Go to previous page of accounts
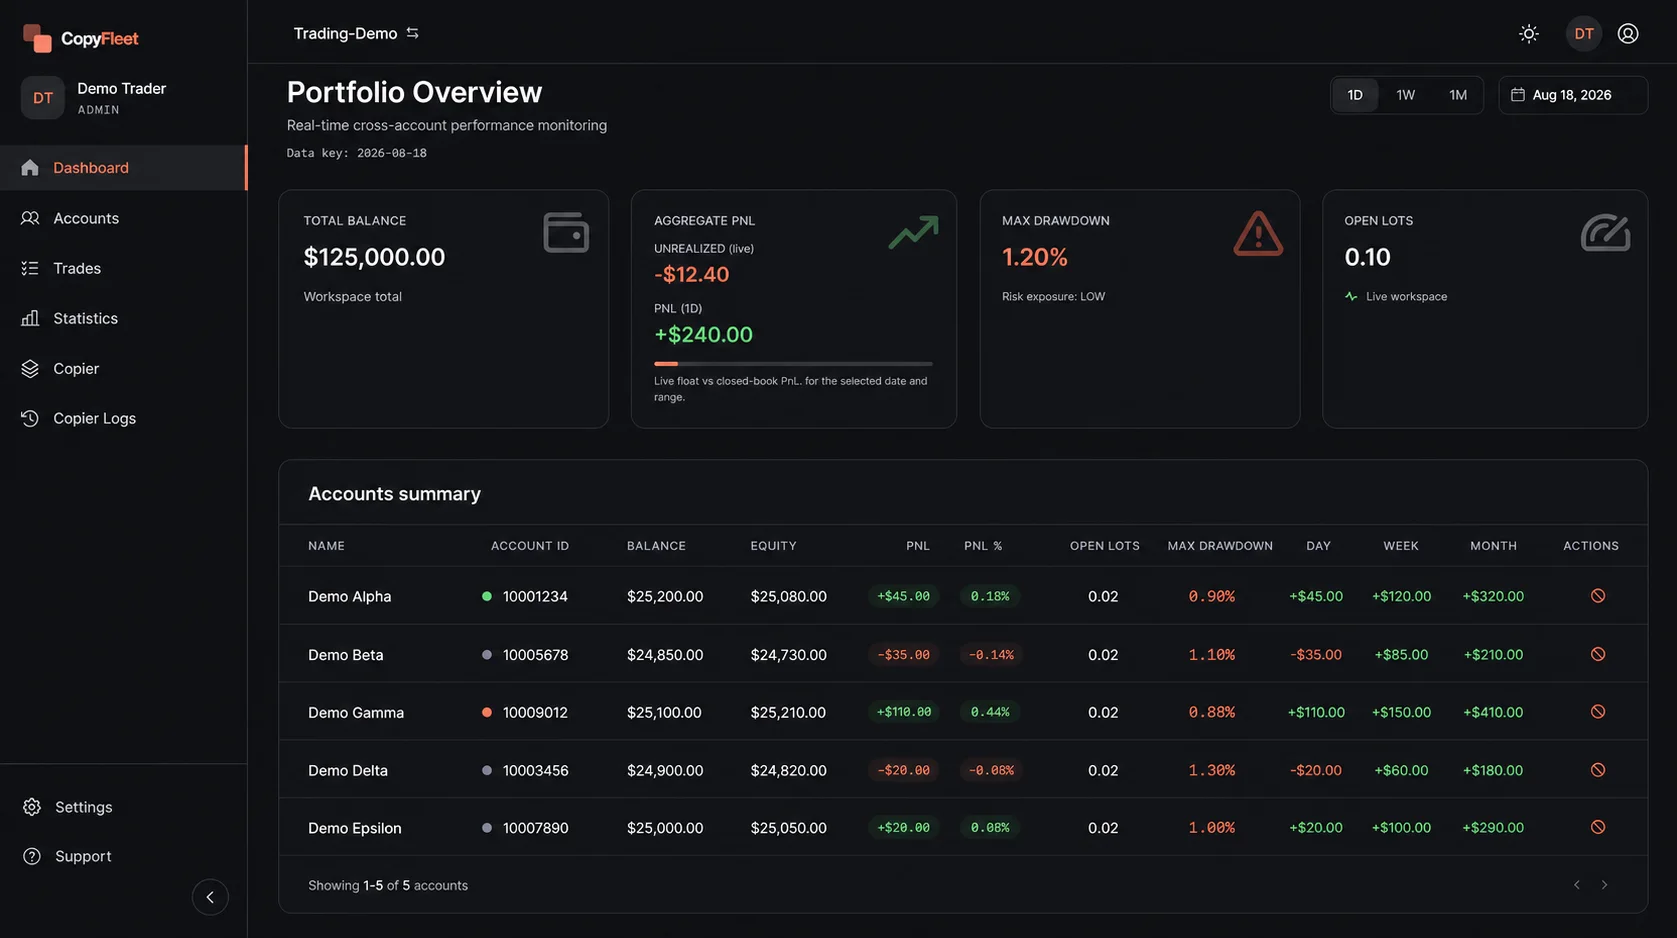The image size is (1677, 938). pyautogui.click(x=1577, y=885)
